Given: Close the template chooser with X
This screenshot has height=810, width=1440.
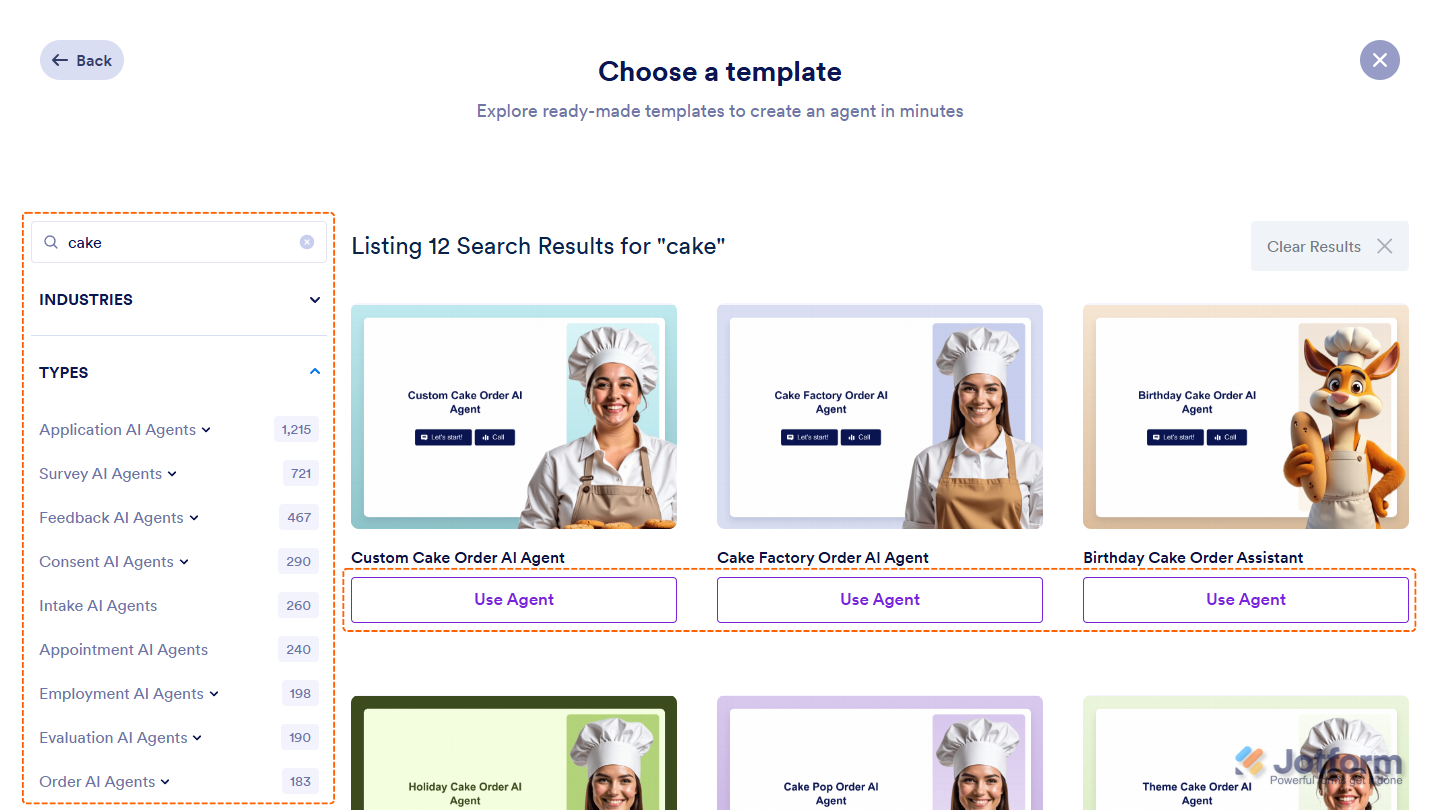Looking at the screenshot, I should tap(1380, 60).
